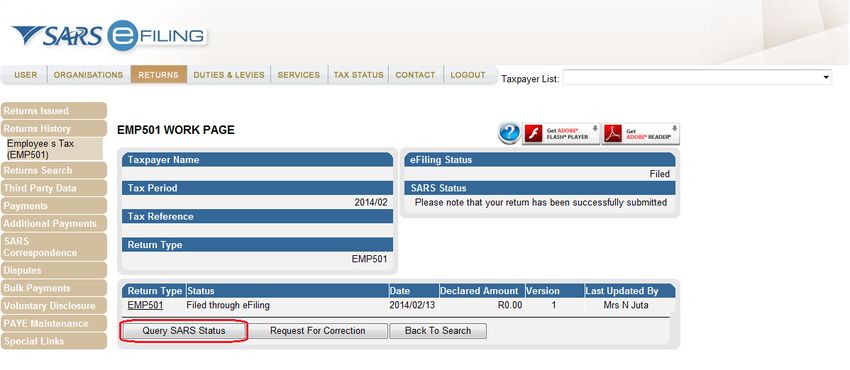The image size is (850, 370).
Task: Click the SARS eFiling logo
Action: tap(109, 35)
